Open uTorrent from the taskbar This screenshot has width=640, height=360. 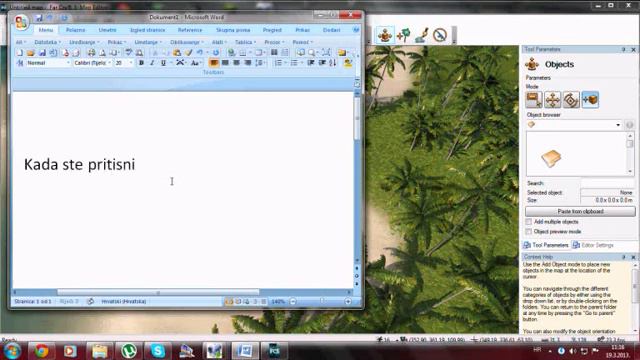[x=128, y=351]
